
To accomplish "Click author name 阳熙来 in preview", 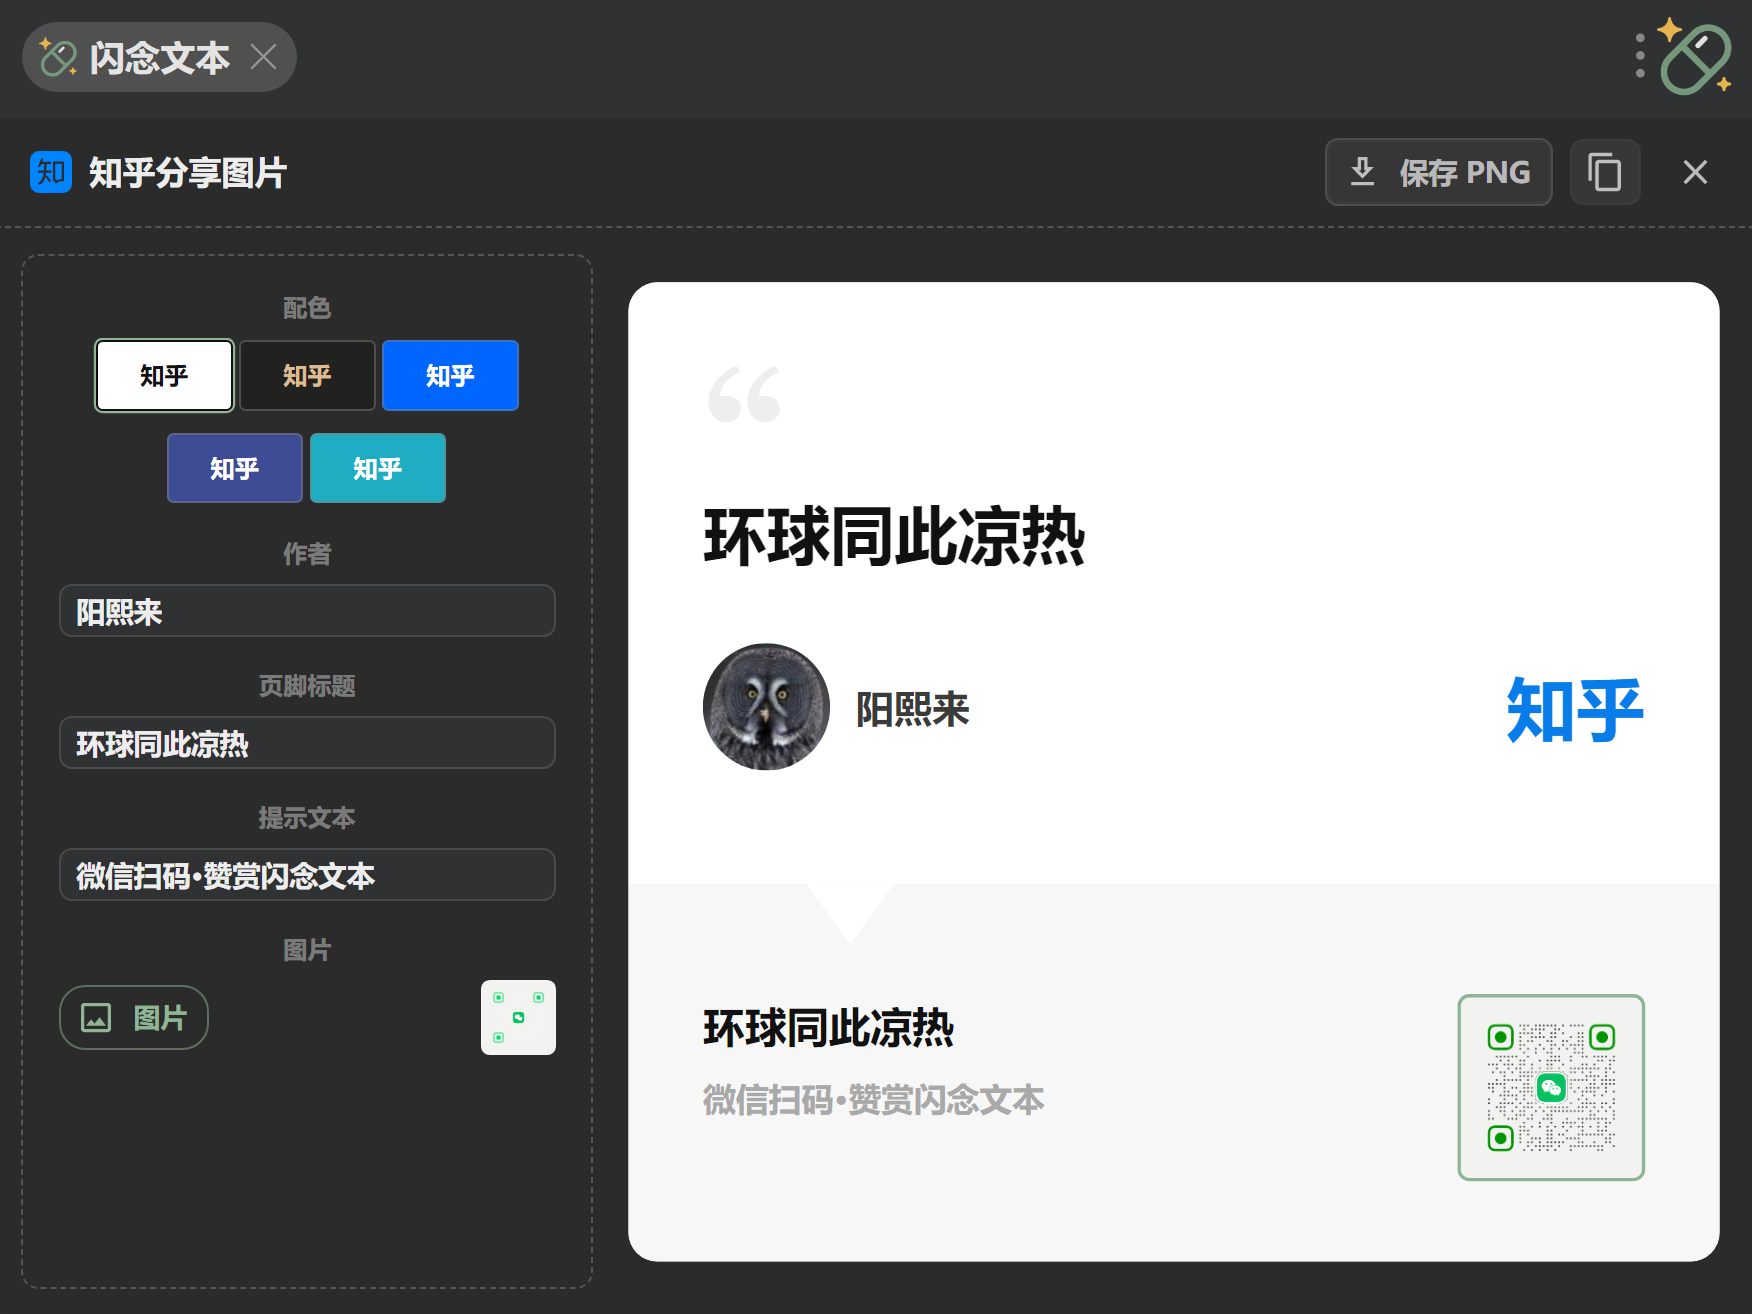I will (x=912, y=709).
